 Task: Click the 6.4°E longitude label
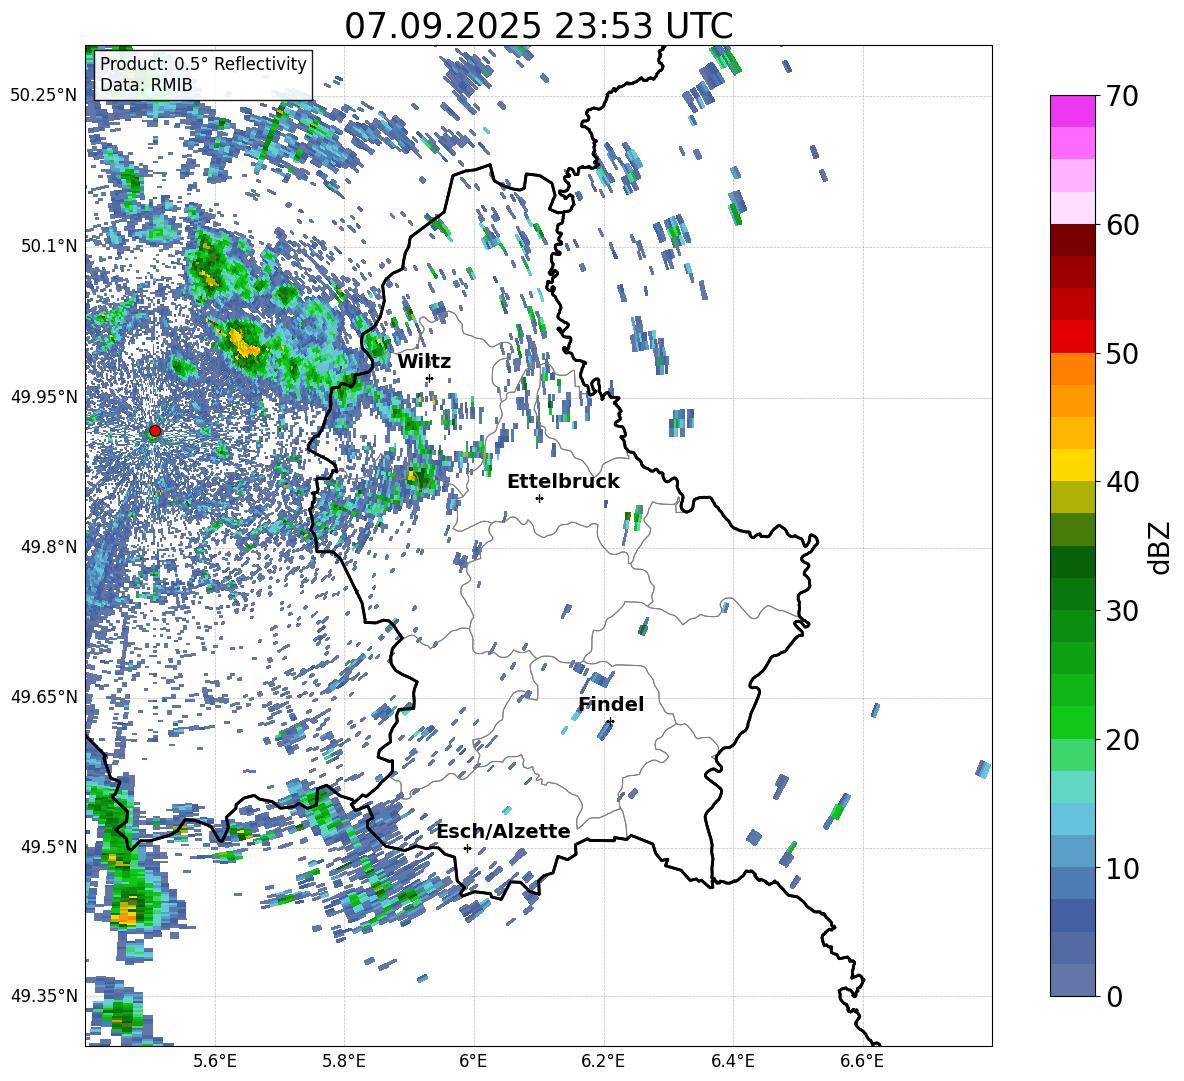[x=732, y=1062]
